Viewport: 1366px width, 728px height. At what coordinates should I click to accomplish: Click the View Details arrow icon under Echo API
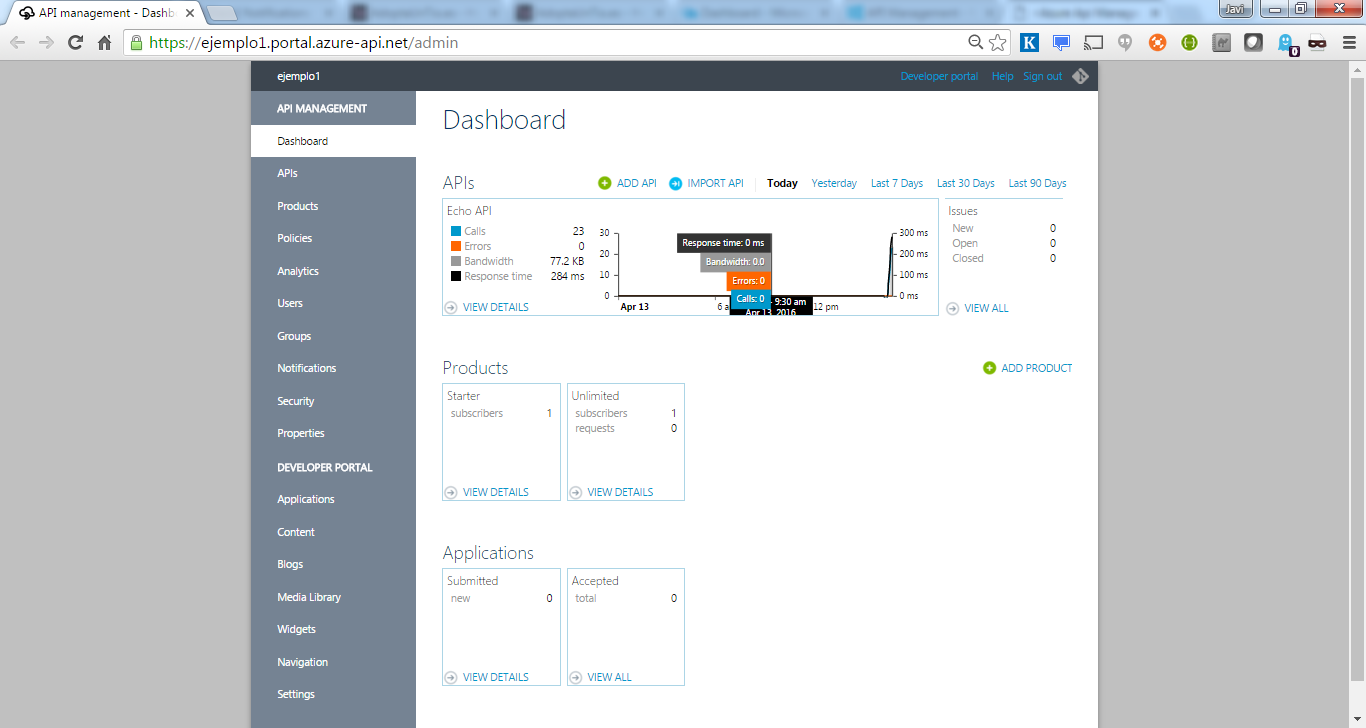coord(451,307)
